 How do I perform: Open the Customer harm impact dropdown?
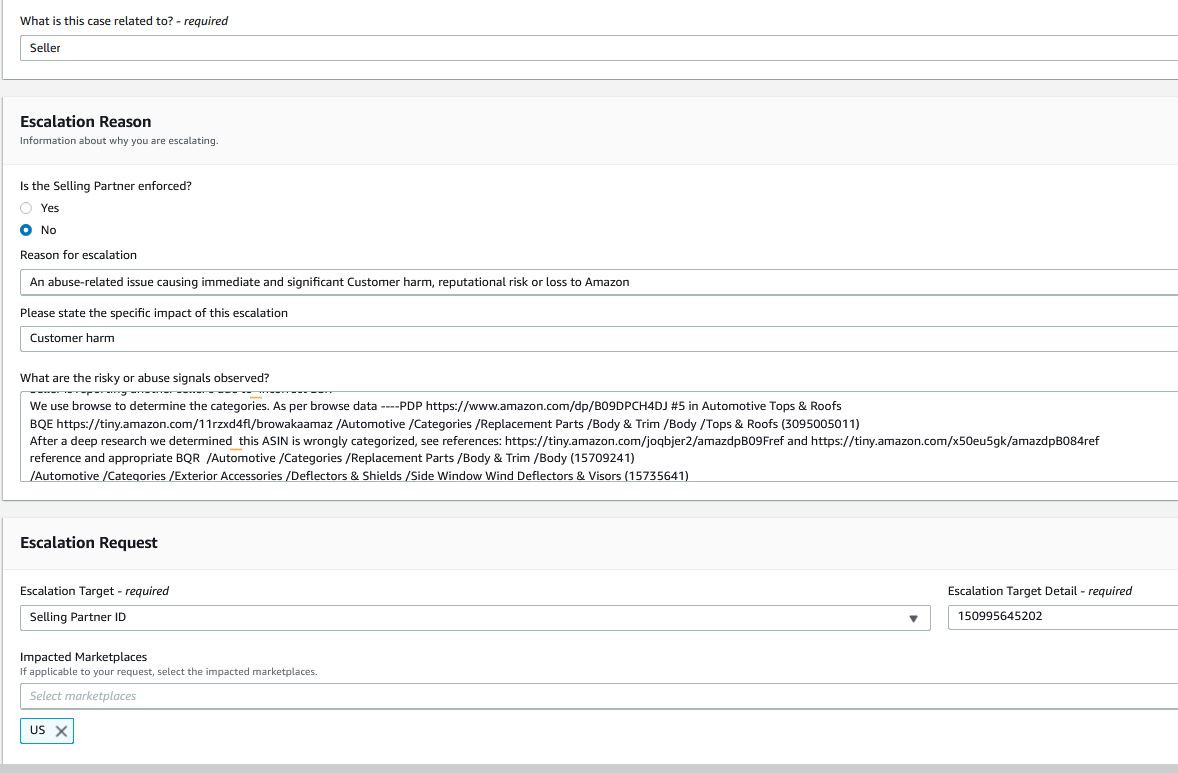(x=598, y=338)
